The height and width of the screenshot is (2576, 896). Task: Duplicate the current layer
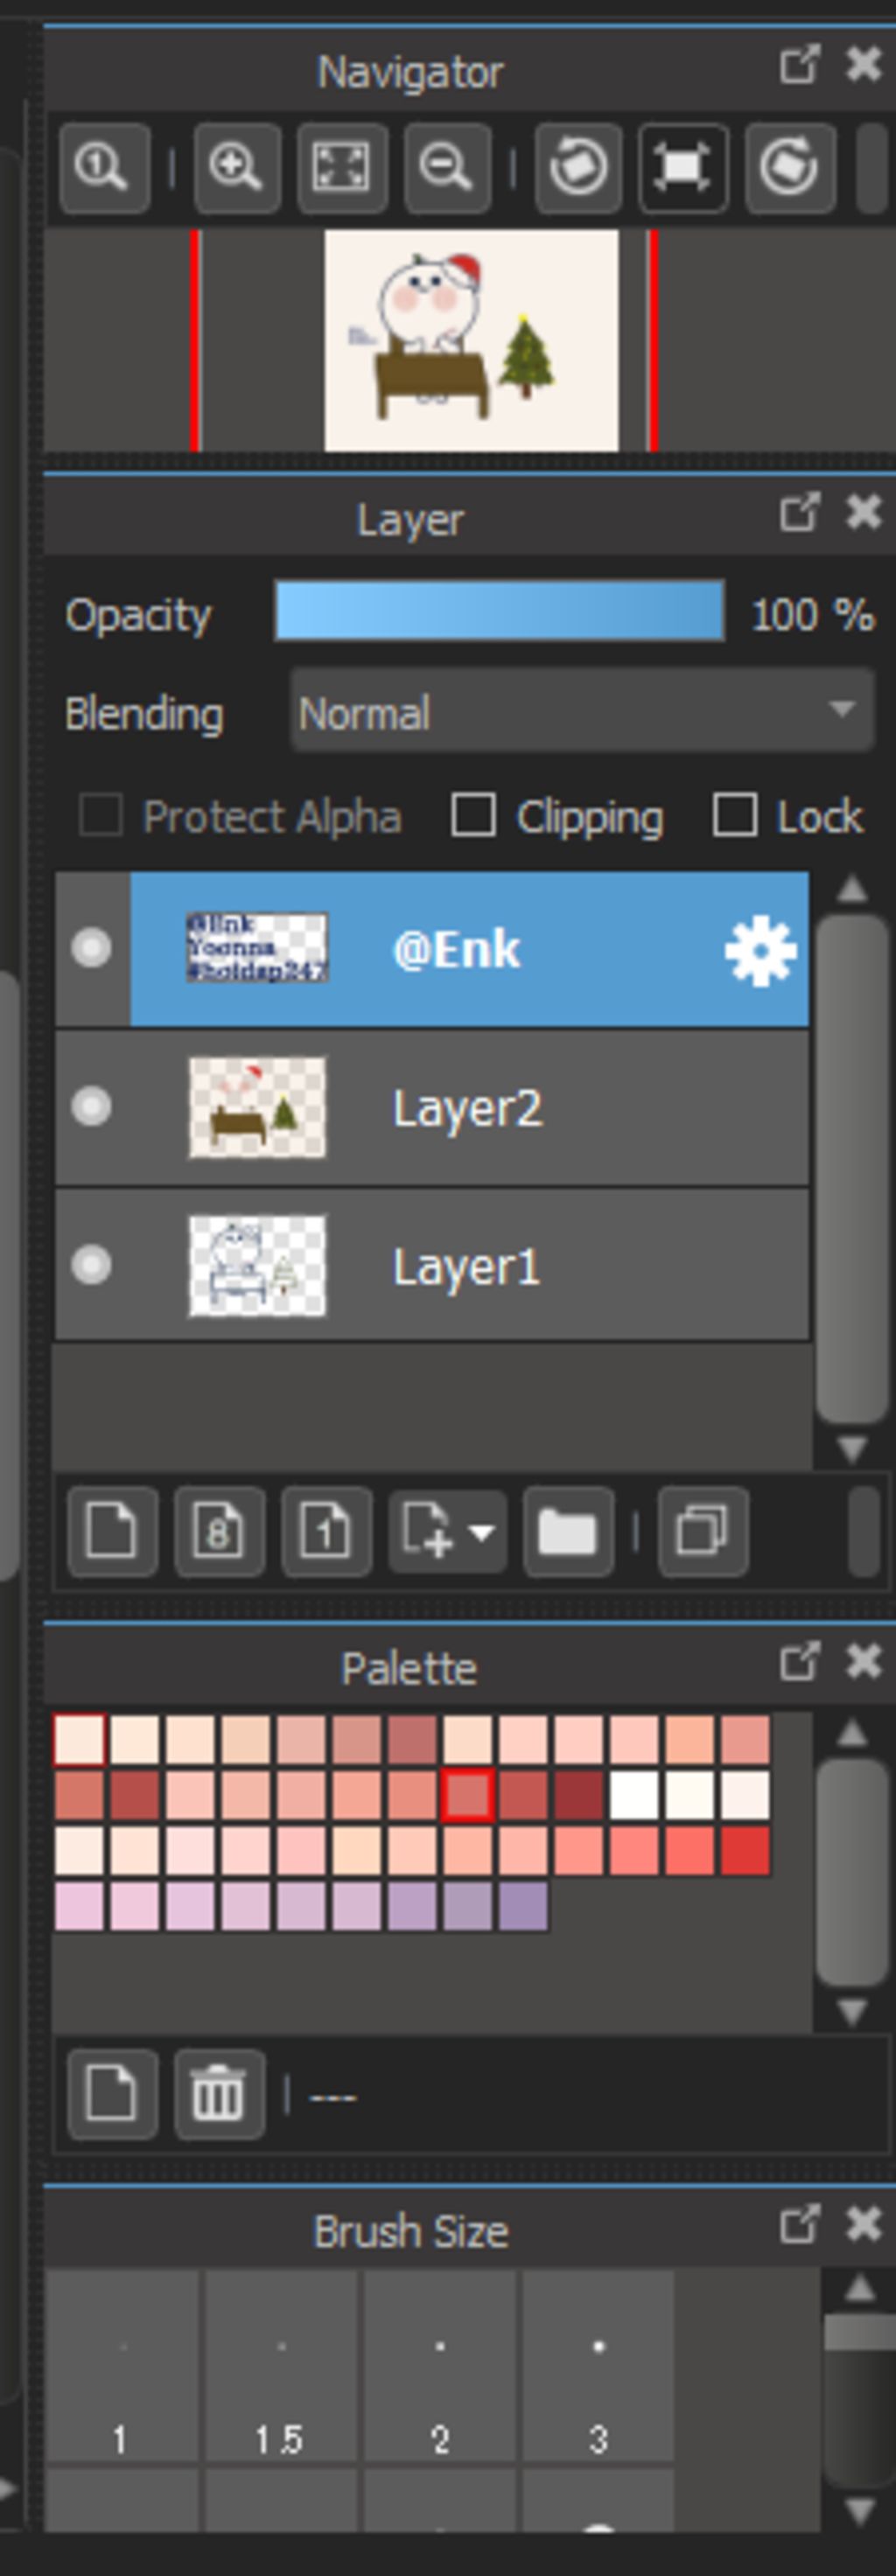pyautogui.click(x=703, y=1531)
